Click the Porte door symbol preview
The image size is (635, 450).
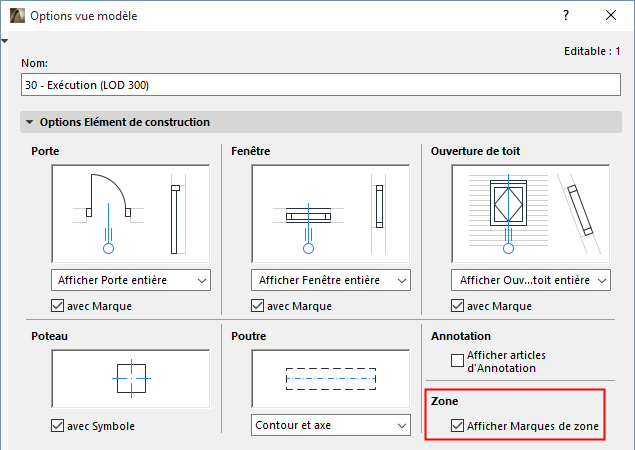pos(130,212)
